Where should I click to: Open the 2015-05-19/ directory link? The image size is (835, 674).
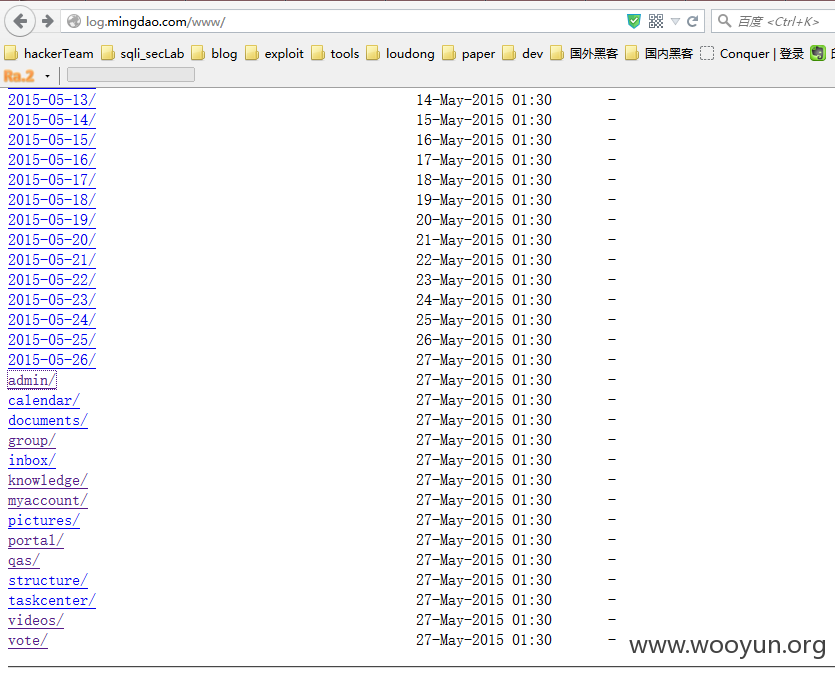pos(52,219)
